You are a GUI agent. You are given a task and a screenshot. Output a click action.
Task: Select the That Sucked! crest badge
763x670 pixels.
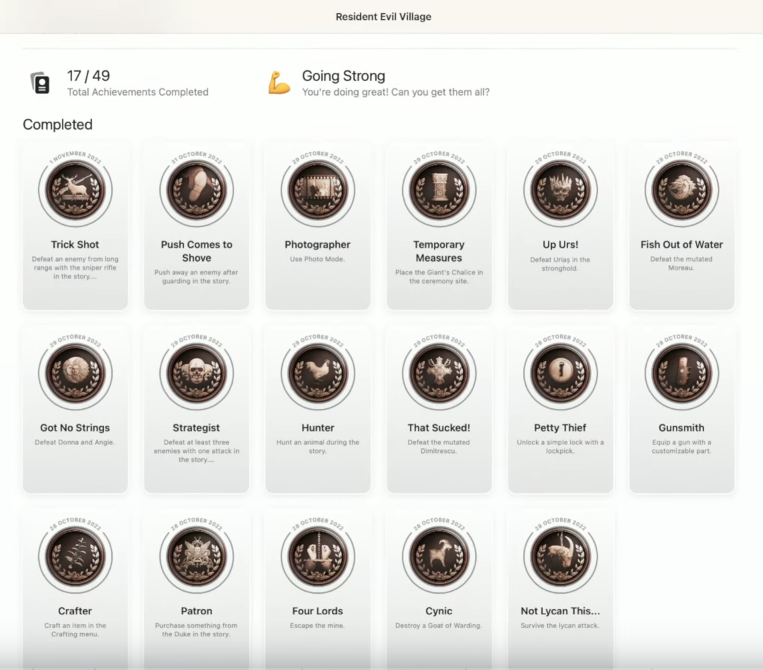tap(439, 373)
